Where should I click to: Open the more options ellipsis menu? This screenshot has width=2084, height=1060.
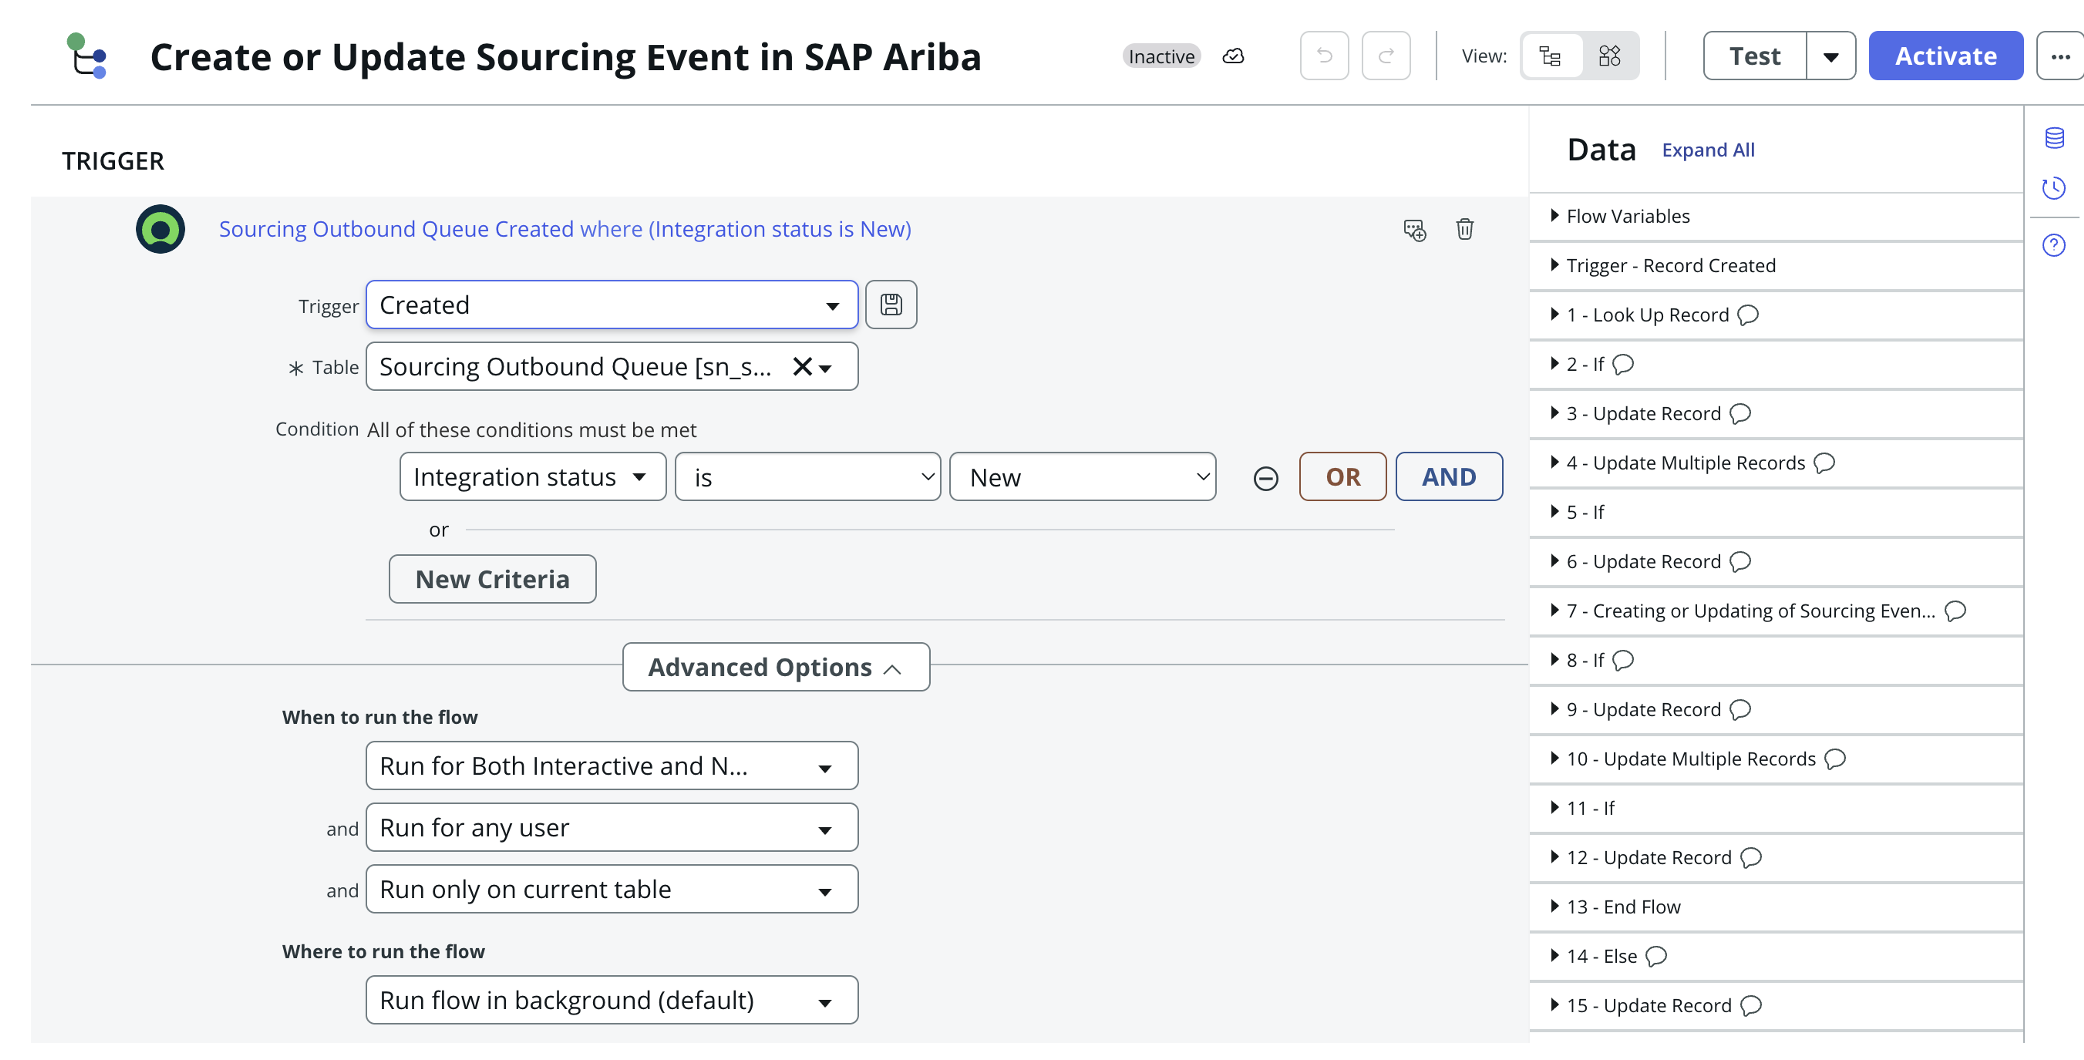coord(2061,56)
